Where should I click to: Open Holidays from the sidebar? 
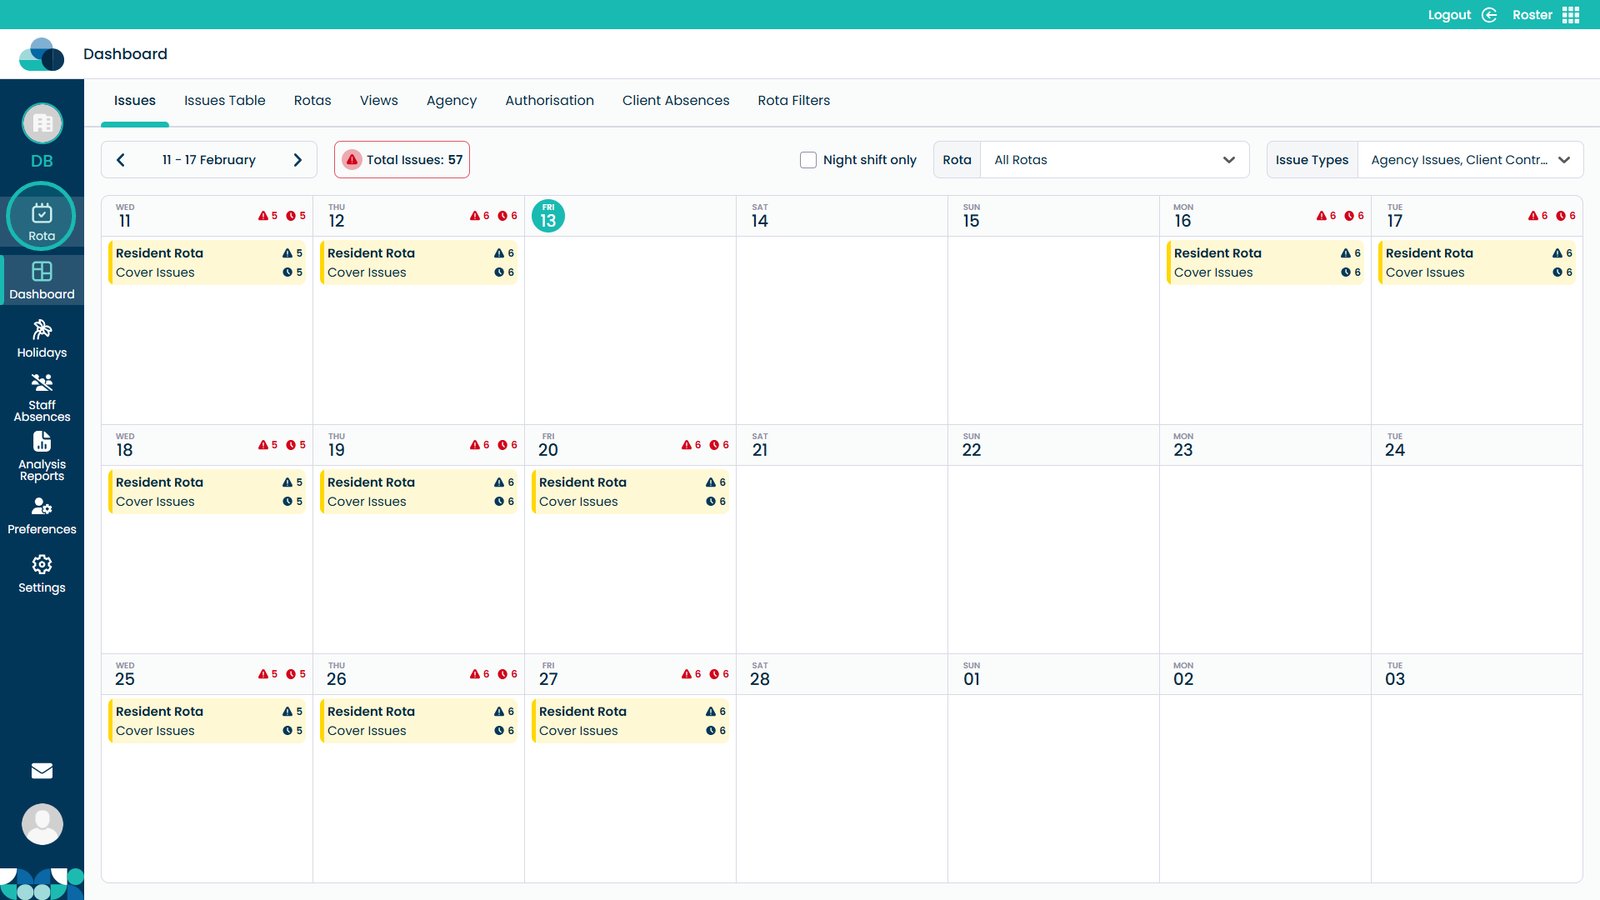pyautogui.click(x=42, y=339)
